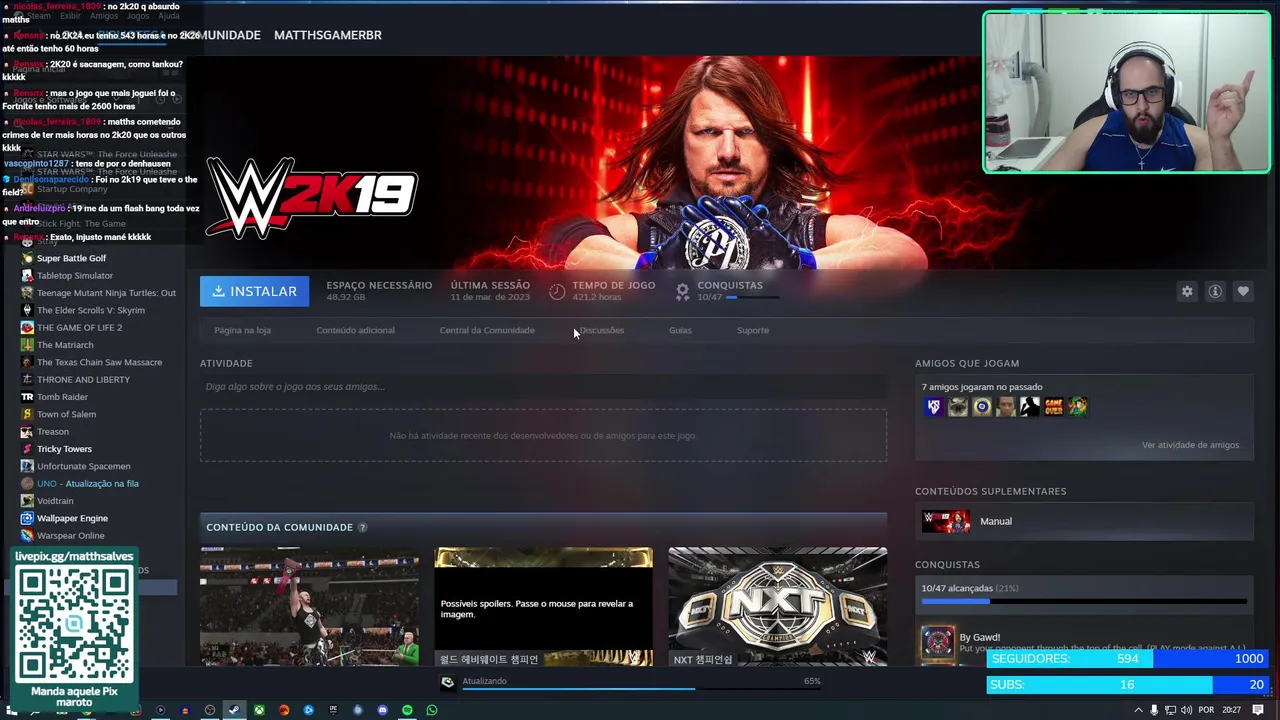Select Warspear Online in library
This screenshot has height=720, width=1280.
click(x=70, y=535)
